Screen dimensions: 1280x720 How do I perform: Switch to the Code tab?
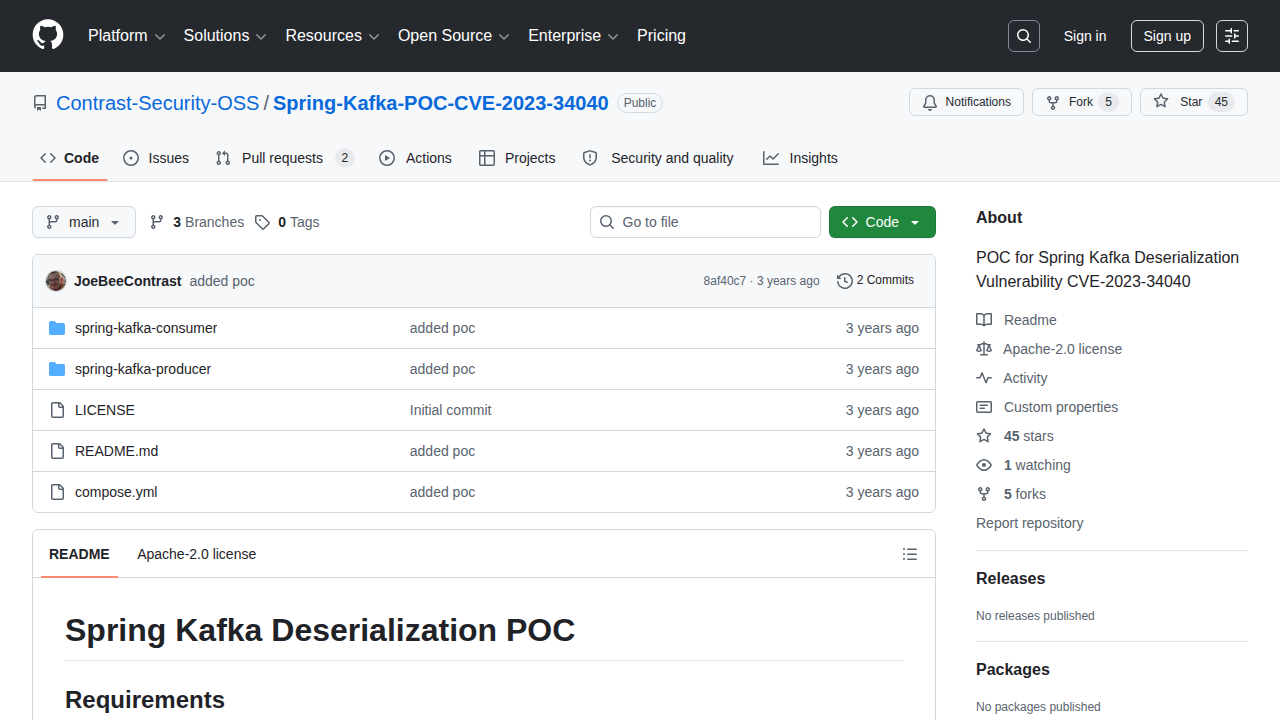click(x=70, y=158)
